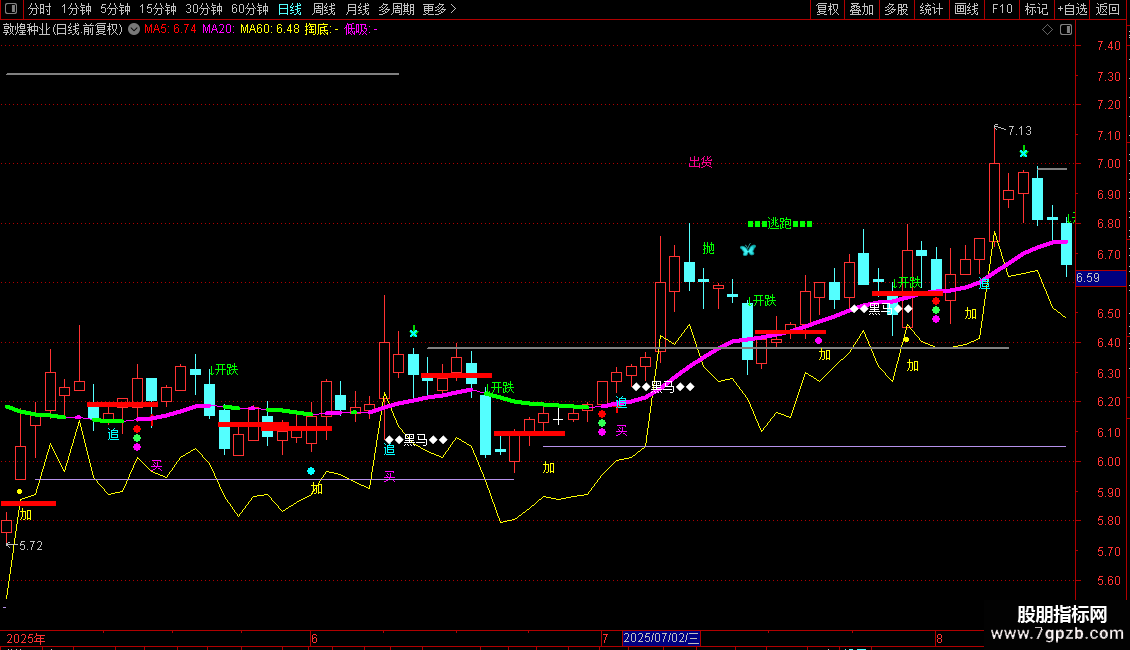Select the 60分钟 period tab
Screen dimensions: 1130x650
click(x=250, y=9)
